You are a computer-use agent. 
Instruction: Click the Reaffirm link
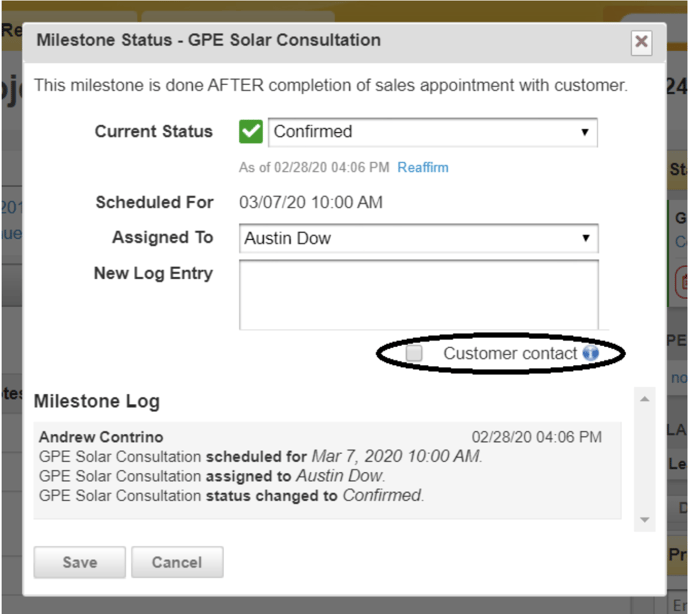point(422,167)
